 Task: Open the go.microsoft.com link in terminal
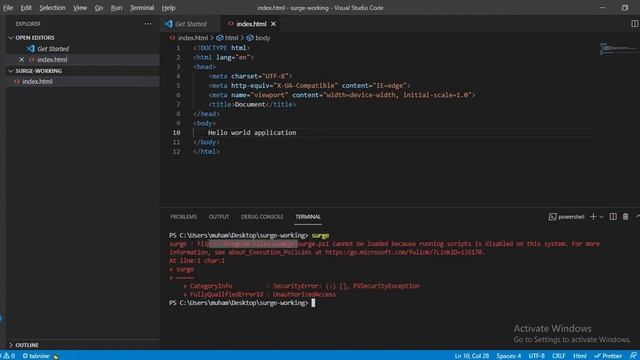point(404,252)
